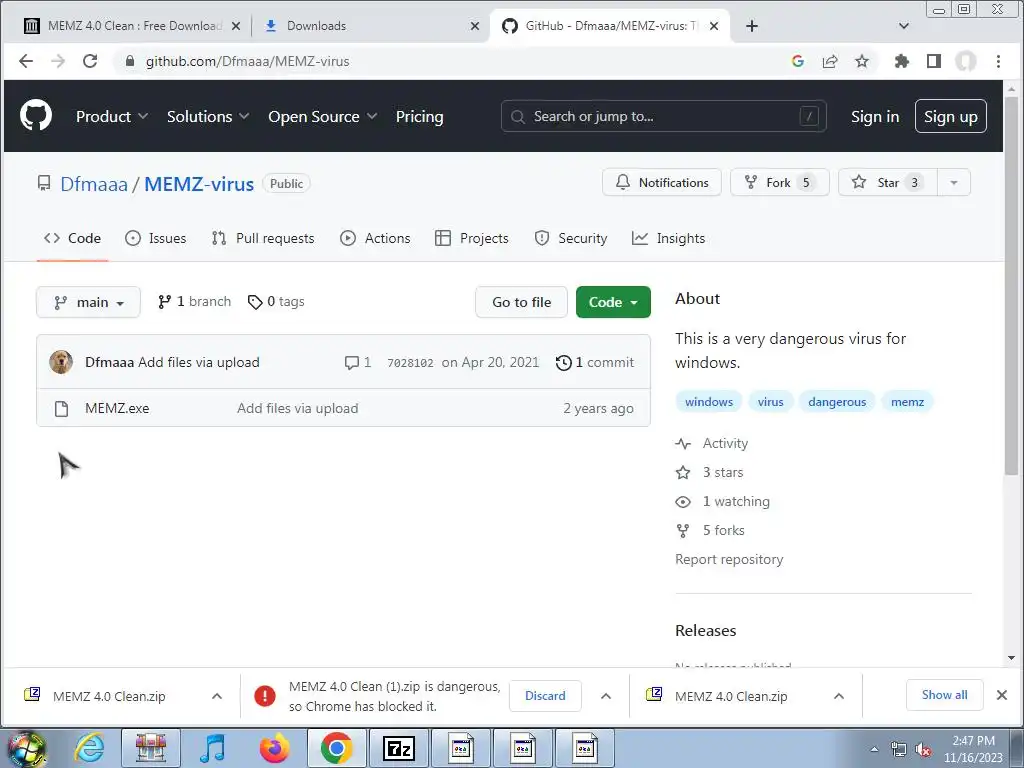
Task: Open the green Code dropdown
Action: (x=613, y=302)
